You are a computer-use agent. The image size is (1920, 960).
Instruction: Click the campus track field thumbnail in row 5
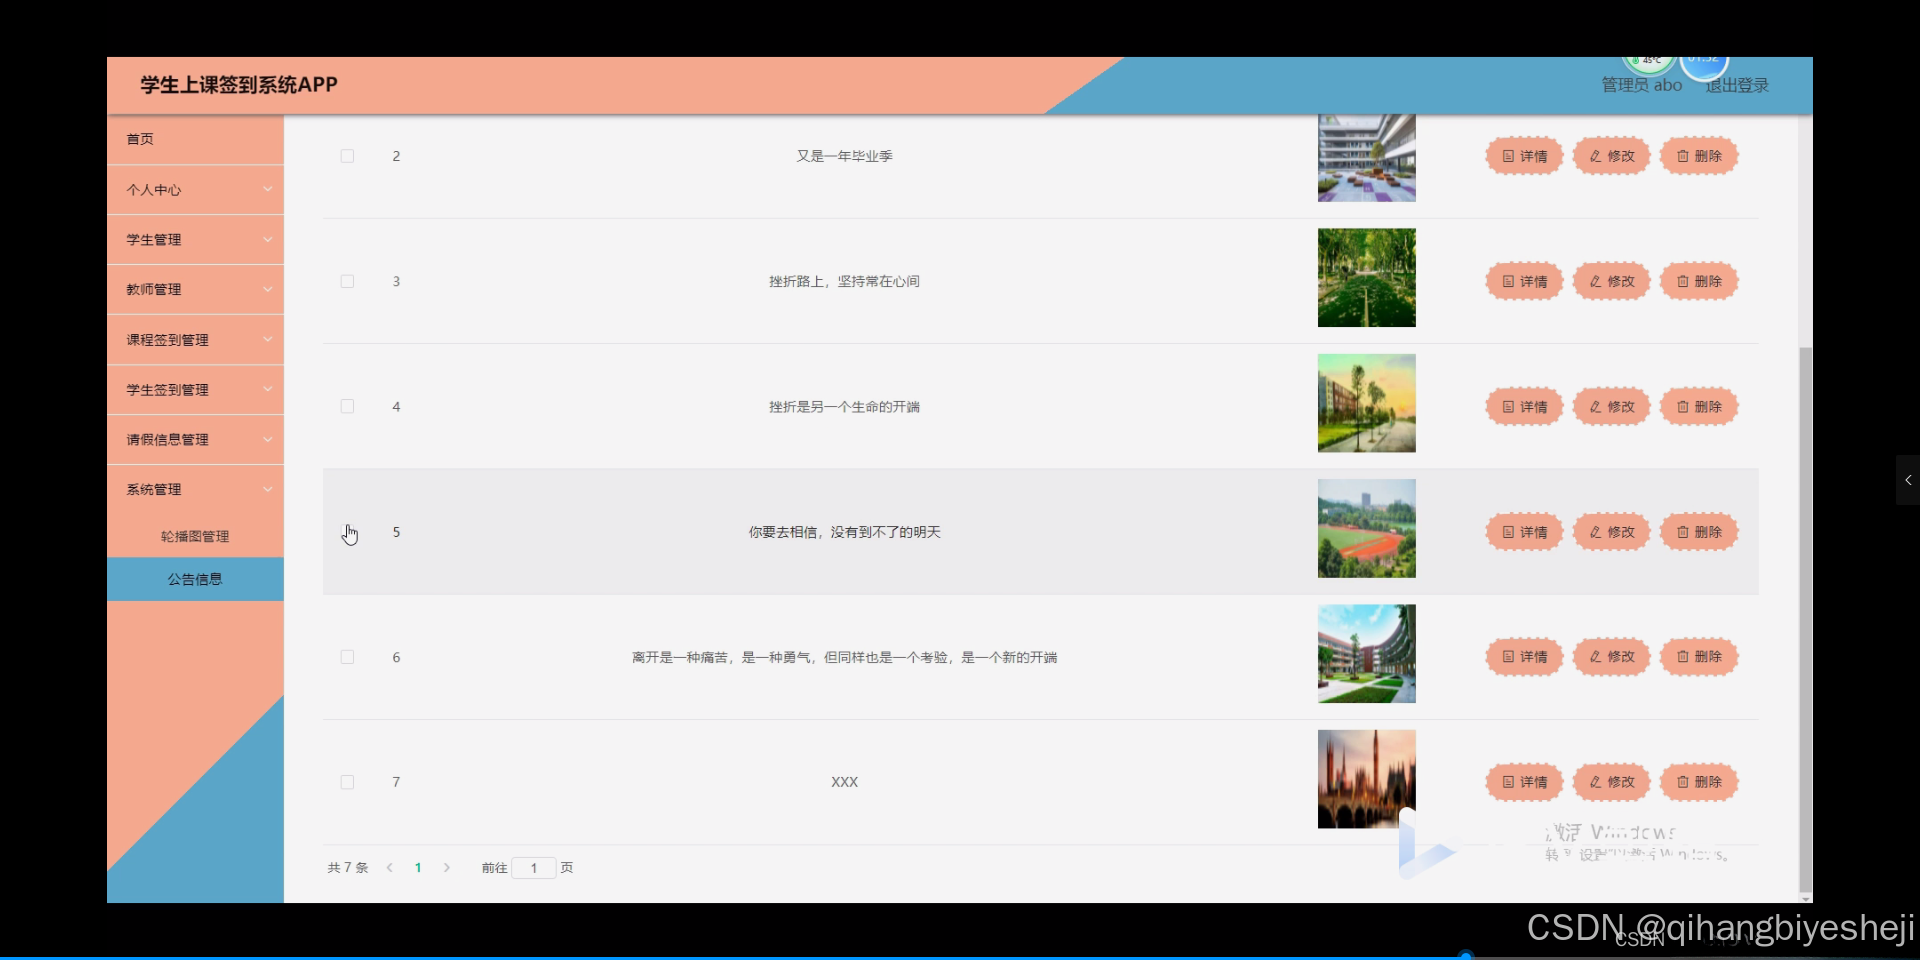click(1366, 528)
